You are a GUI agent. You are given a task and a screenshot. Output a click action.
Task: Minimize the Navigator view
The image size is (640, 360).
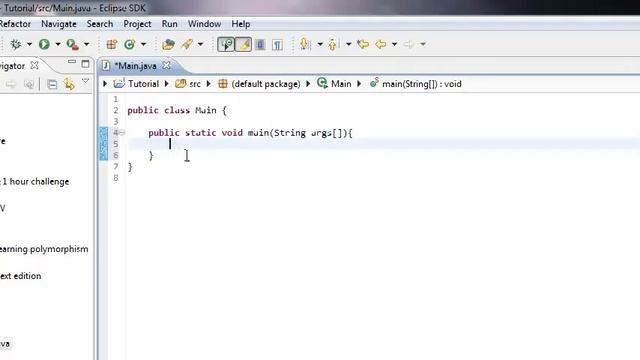point(72,62)
